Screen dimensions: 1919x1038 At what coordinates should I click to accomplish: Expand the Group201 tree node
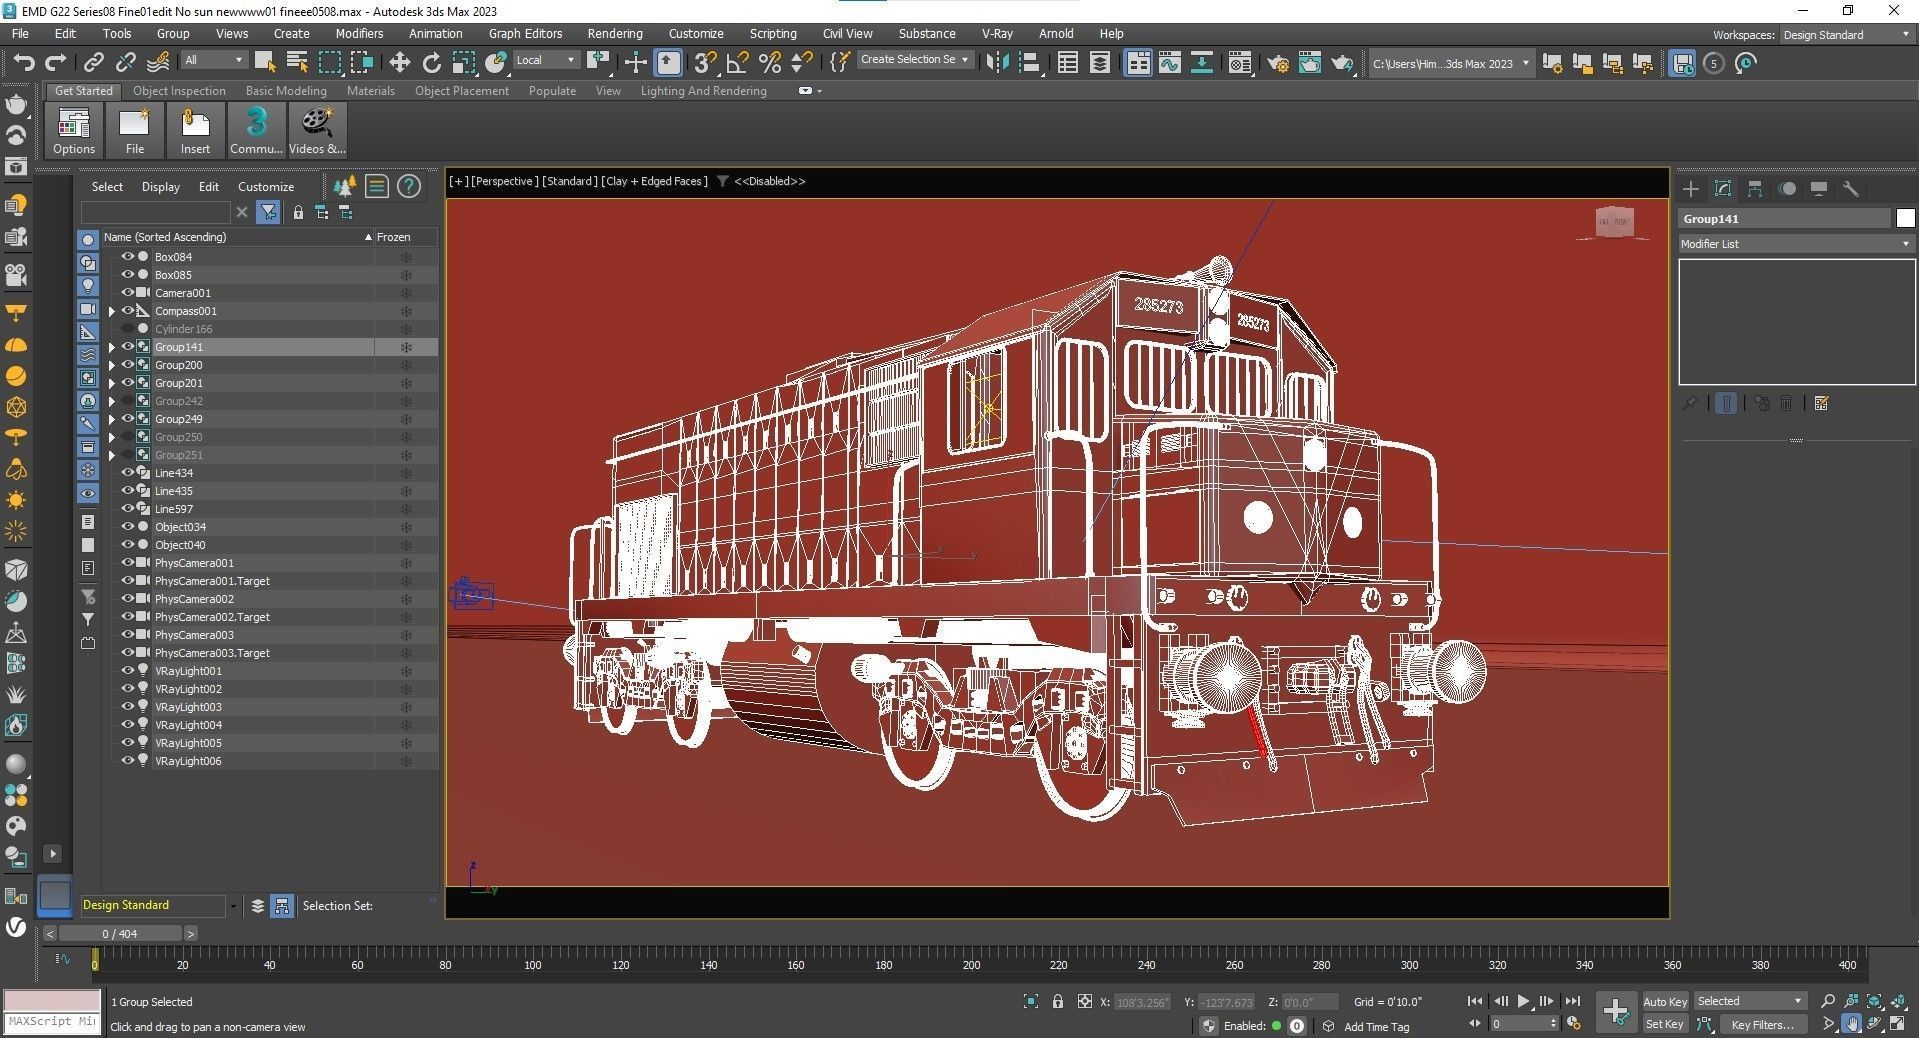coord(112,383)
